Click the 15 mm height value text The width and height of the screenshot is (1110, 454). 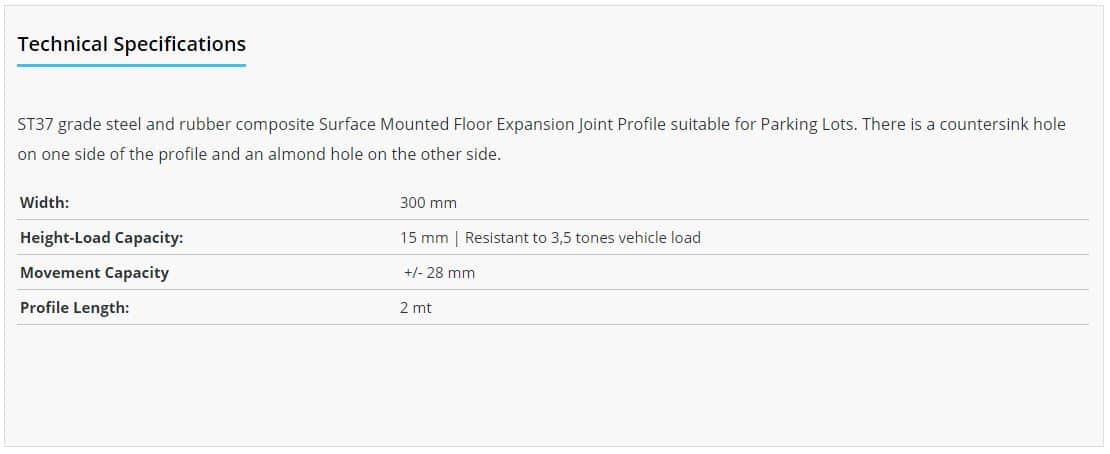(x=424, y=237)
